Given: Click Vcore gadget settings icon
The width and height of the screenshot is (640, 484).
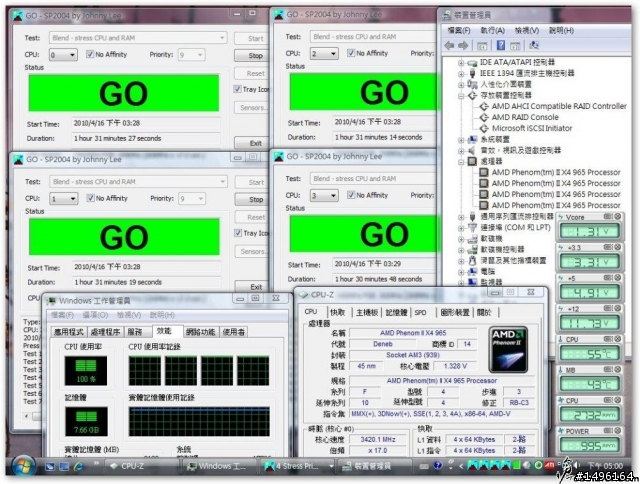Looking at the screenshot, I should 608,216.
